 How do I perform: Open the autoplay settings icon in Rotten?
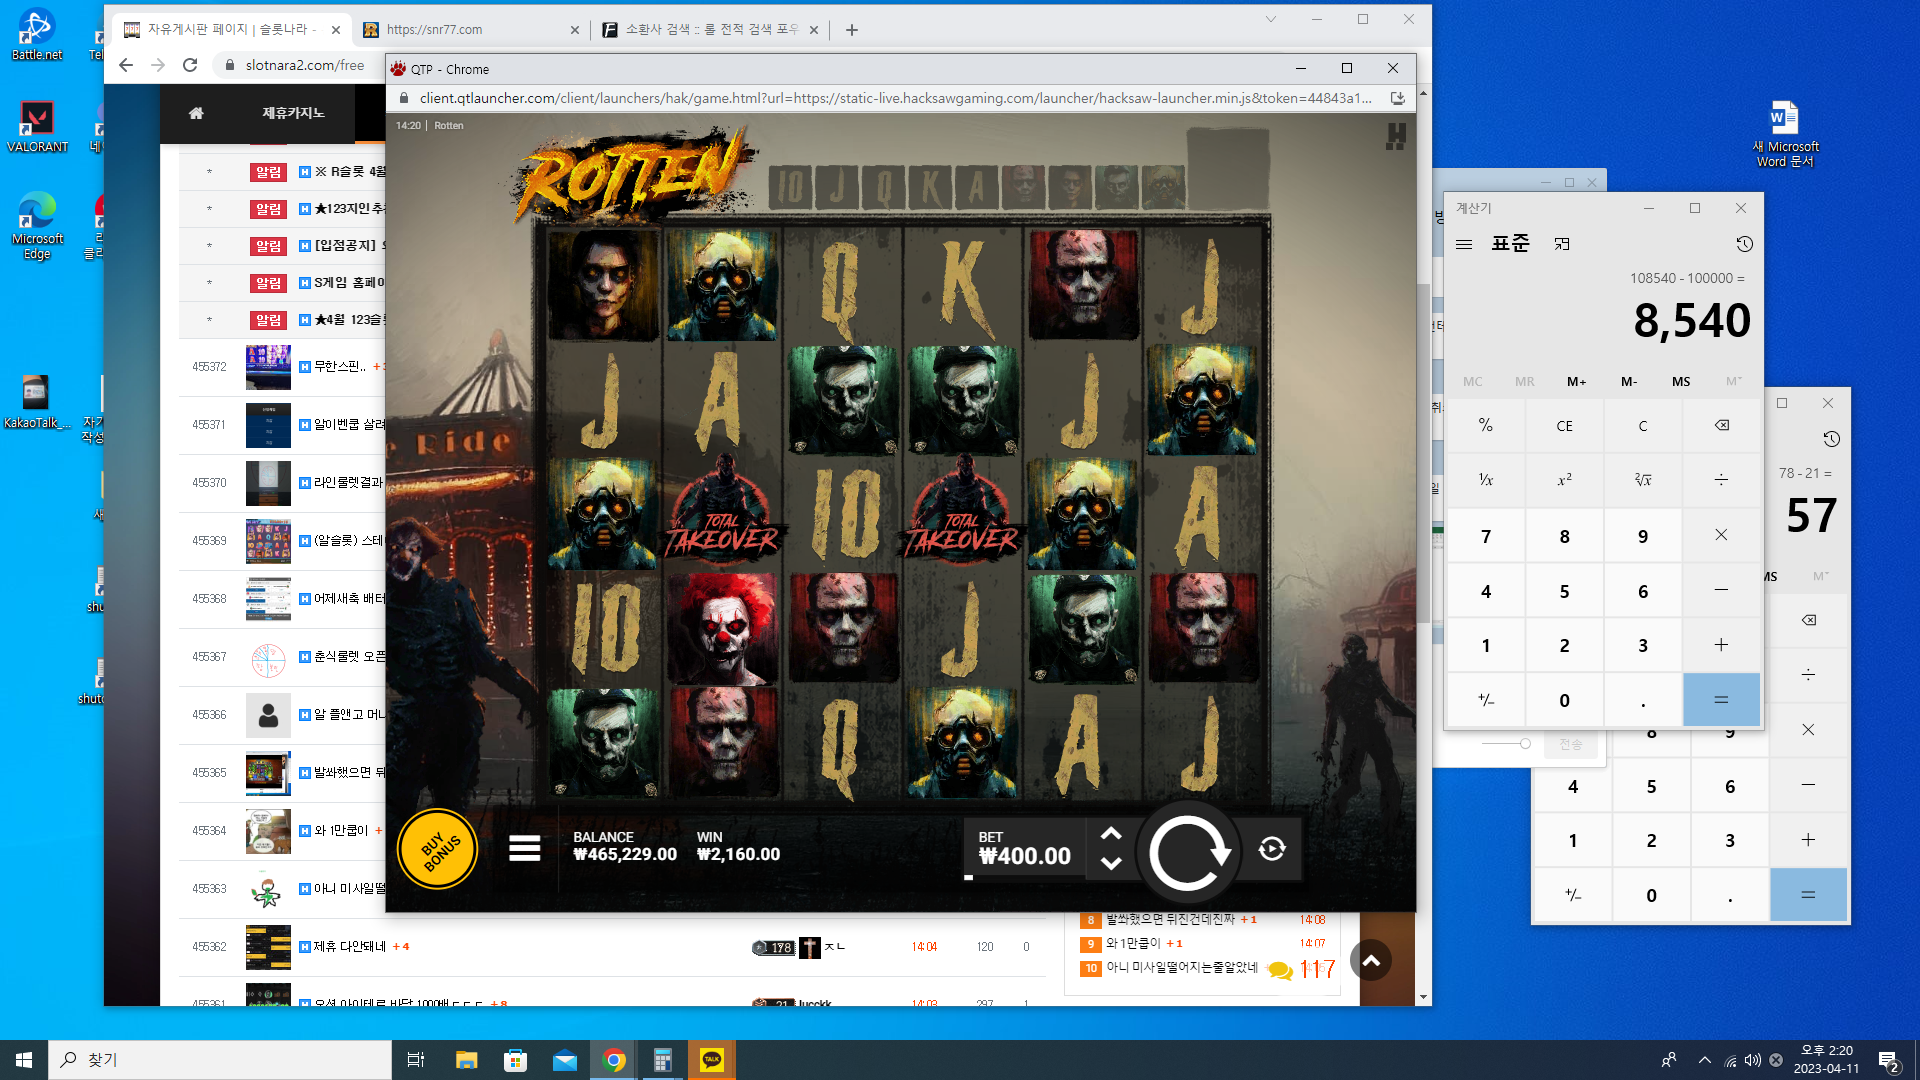click(x=1272, y=849)
